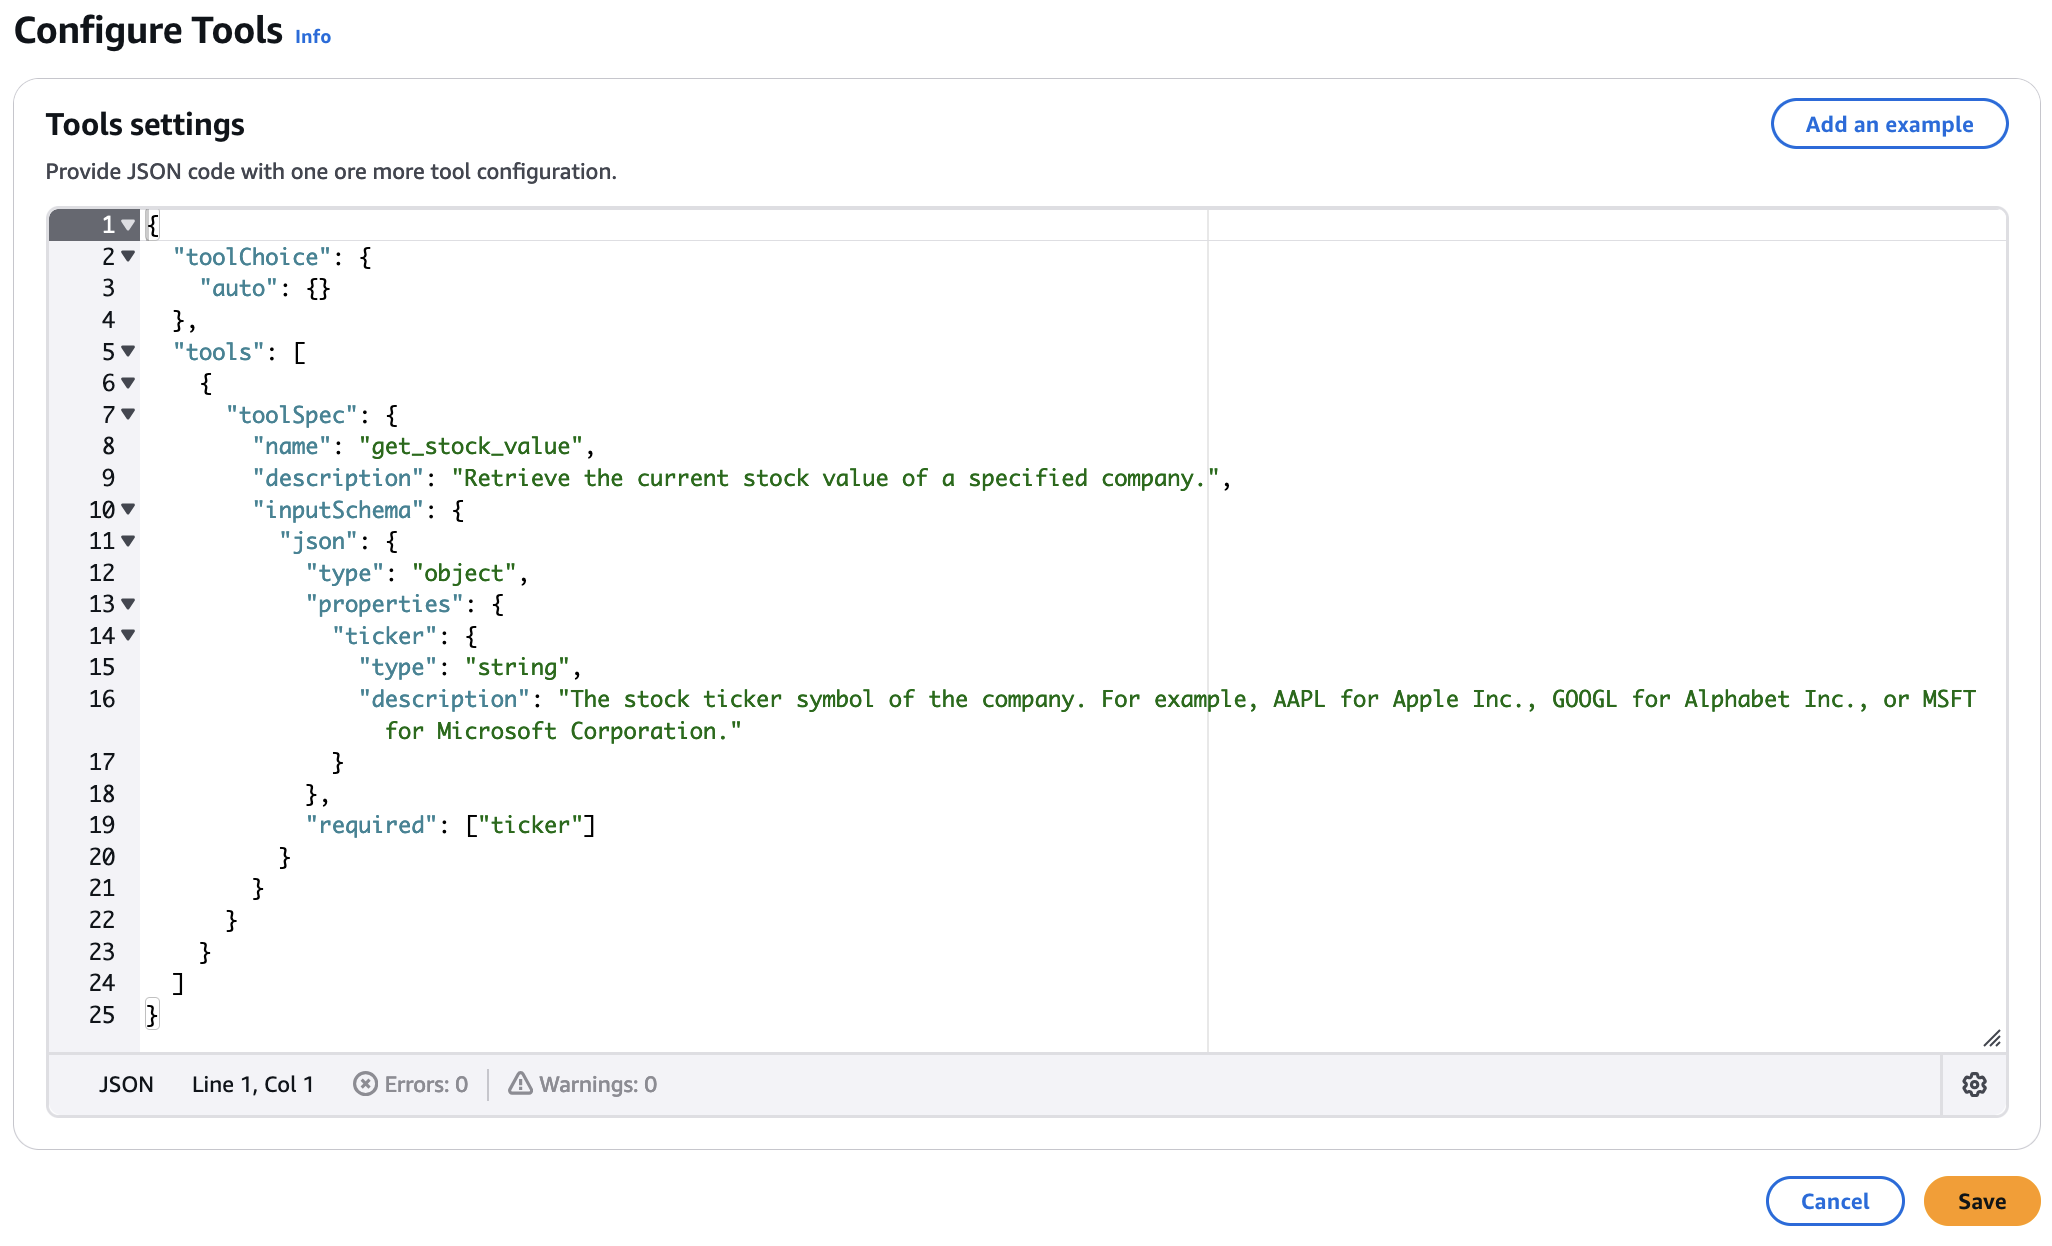
Task: Fold the tools array on line 5
Action: tap(128, 352)
